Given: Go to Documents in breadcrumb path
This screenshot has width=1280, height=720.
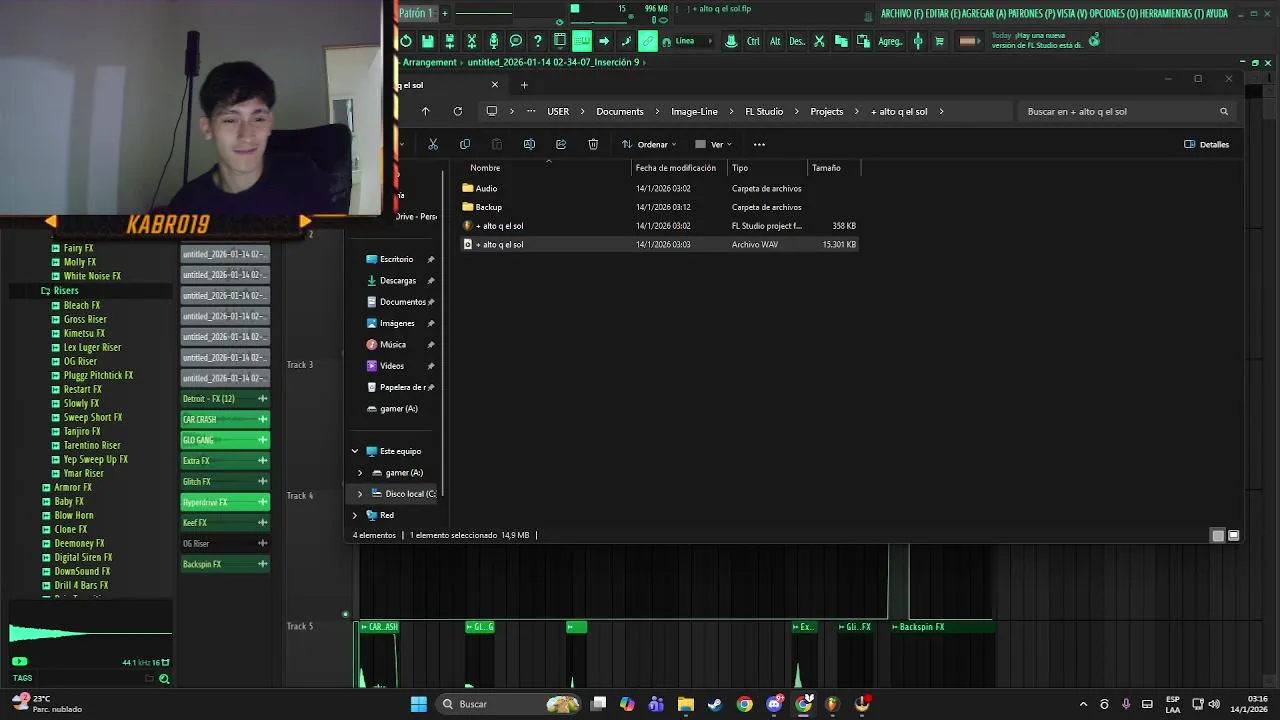Looking at the screenshot, I should click(x=620, y=111).
